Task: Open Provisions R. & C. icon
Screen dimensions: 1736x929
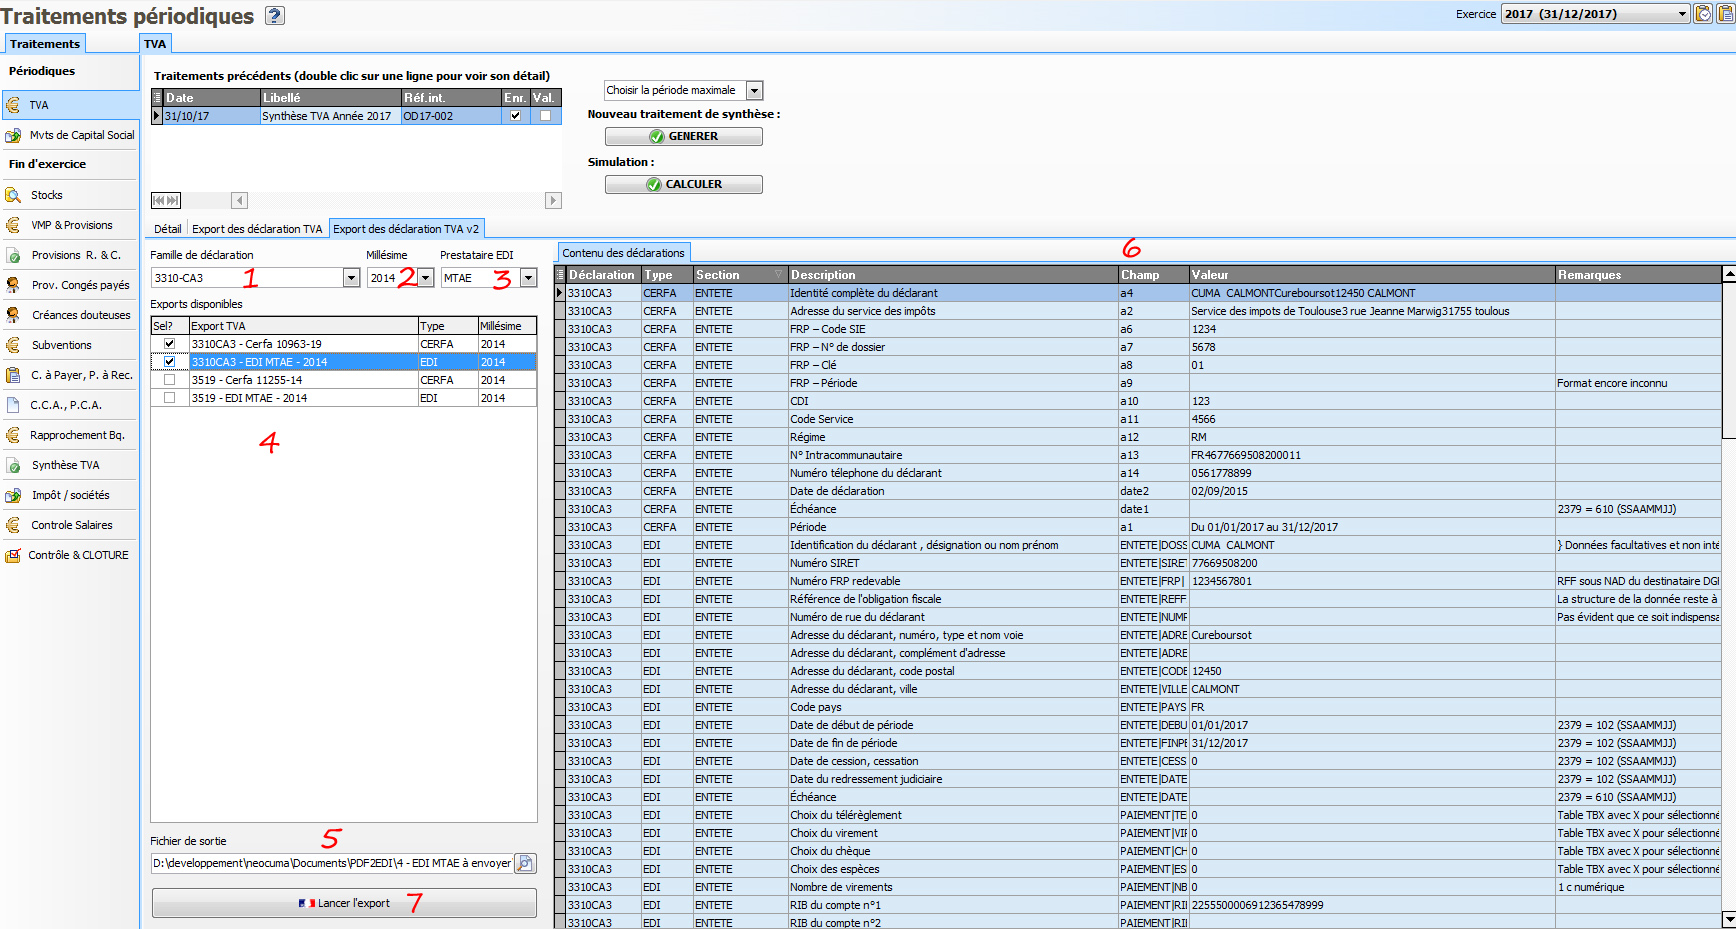Action: pyautogui.click(x=13, y=255)
